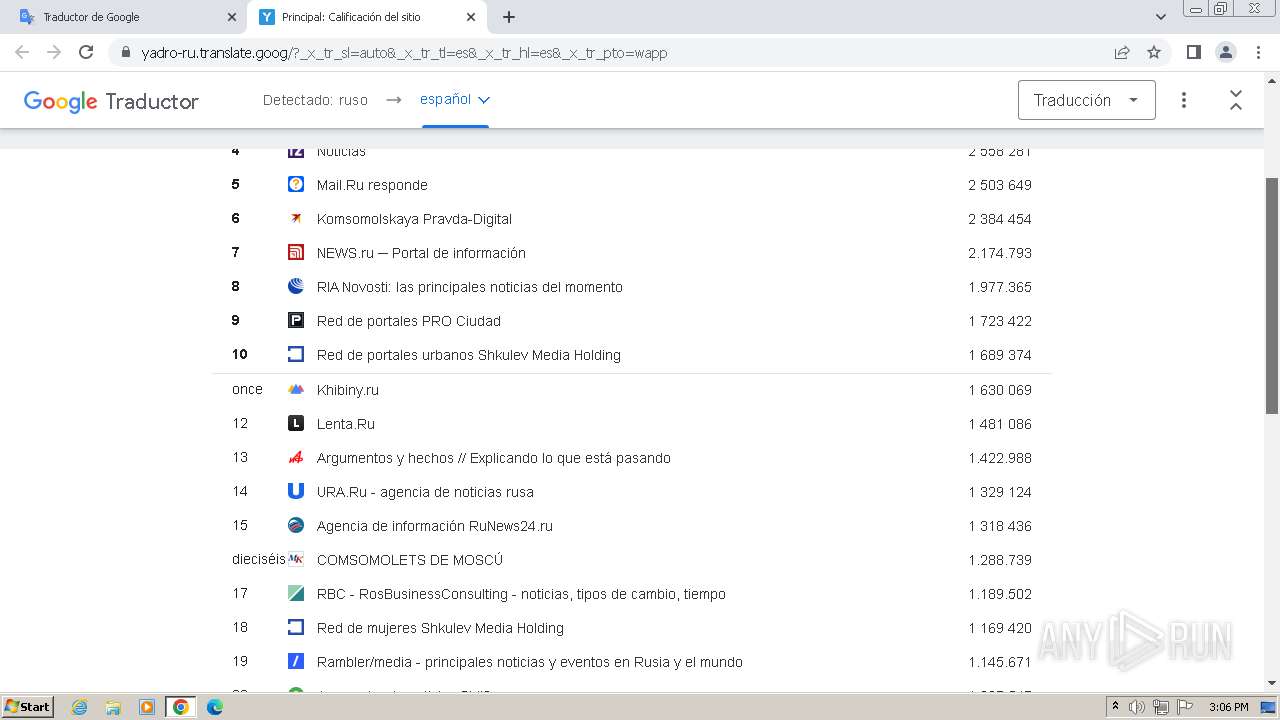Open Chrome from the taskbar
The width and height of the screenshot is (1280, 720).
[x=181, y=707]
